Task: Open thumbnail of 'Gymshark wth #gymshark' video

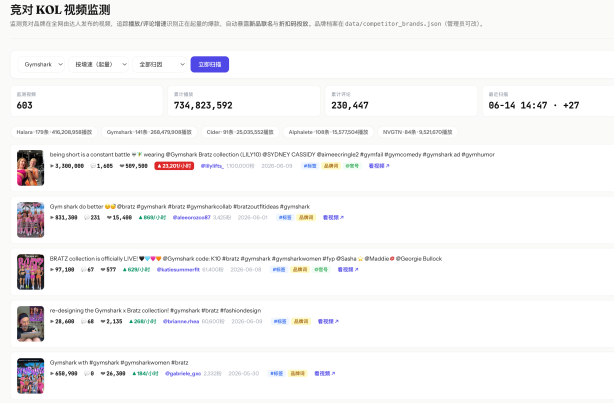Action: 31,376
